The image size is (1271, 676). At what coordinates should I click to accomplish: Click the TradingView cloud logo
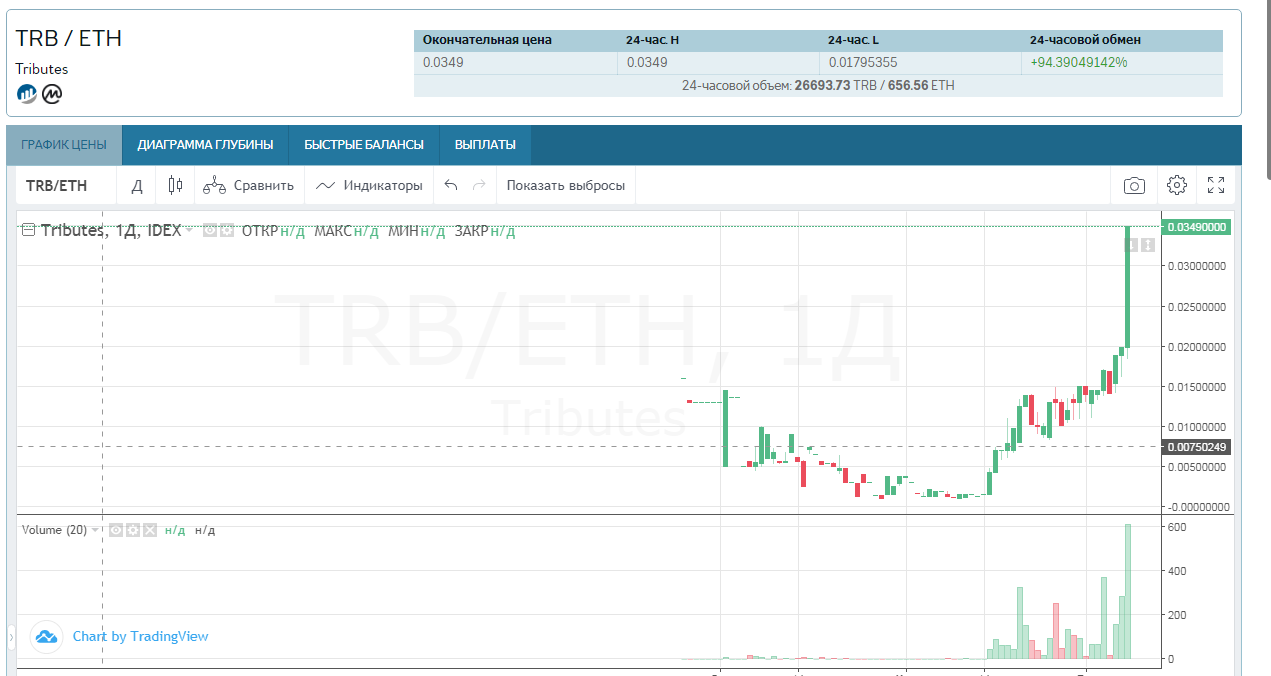click(x=46, y=636)
